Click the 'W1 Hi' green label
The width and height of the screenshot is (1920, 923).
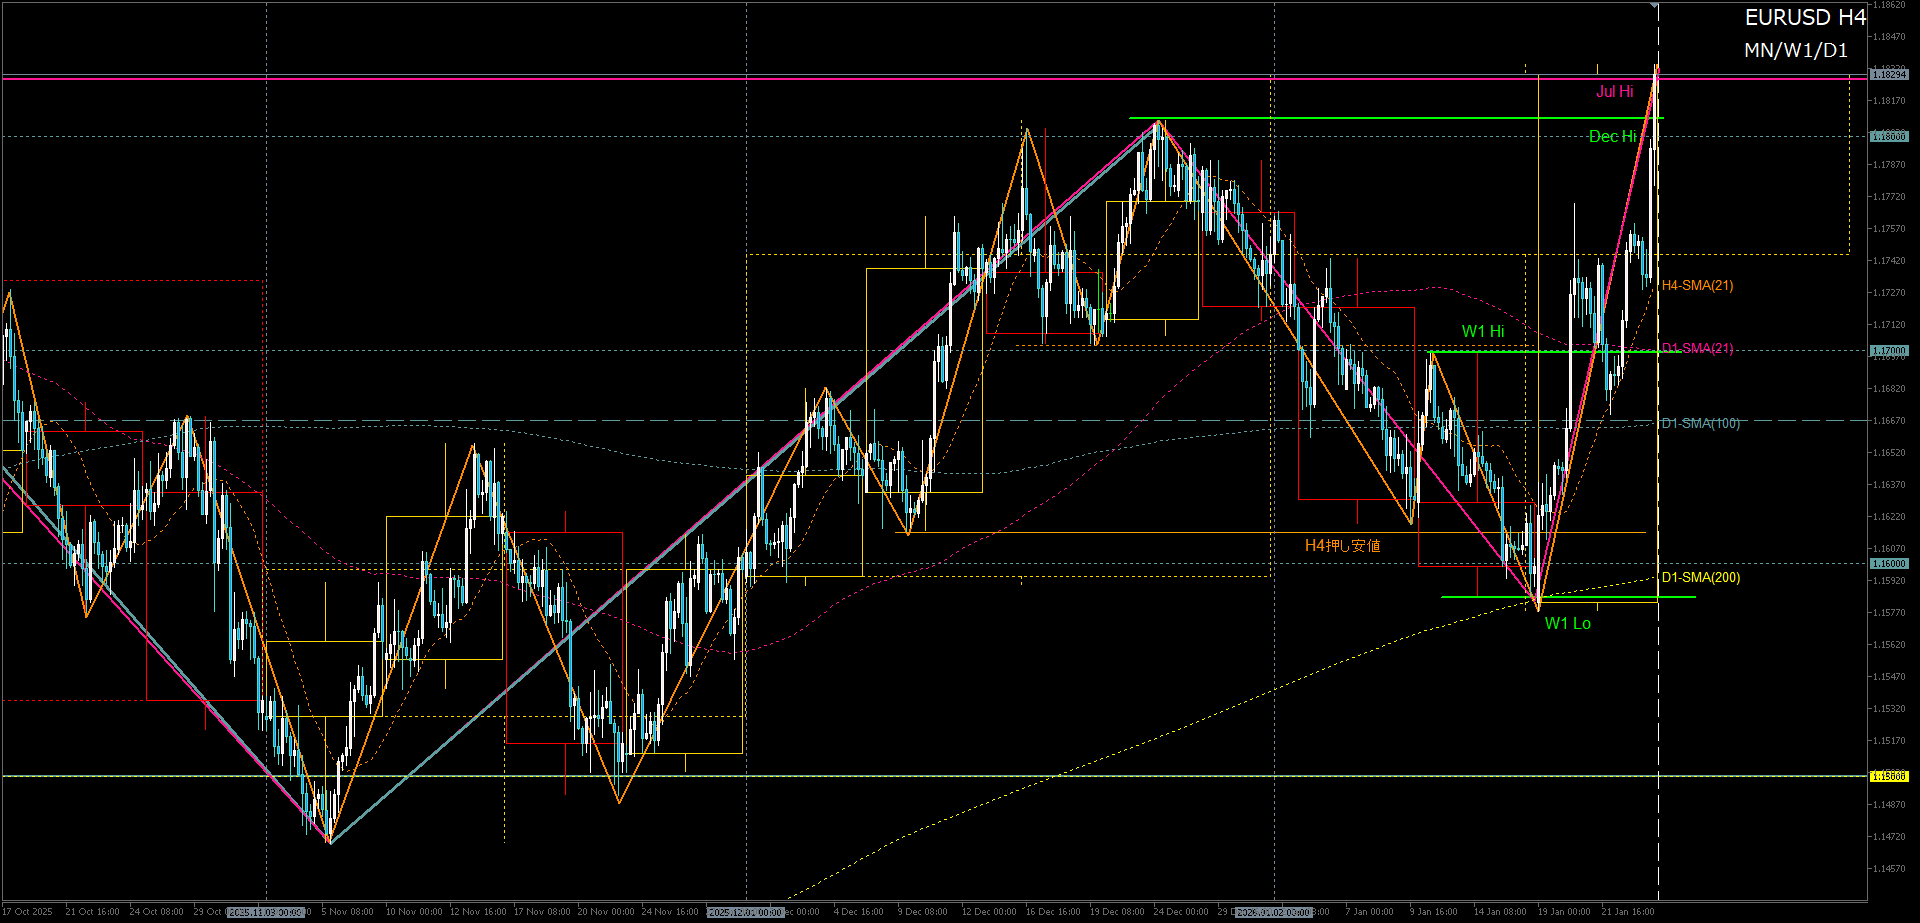click(x=1482, y=332)
